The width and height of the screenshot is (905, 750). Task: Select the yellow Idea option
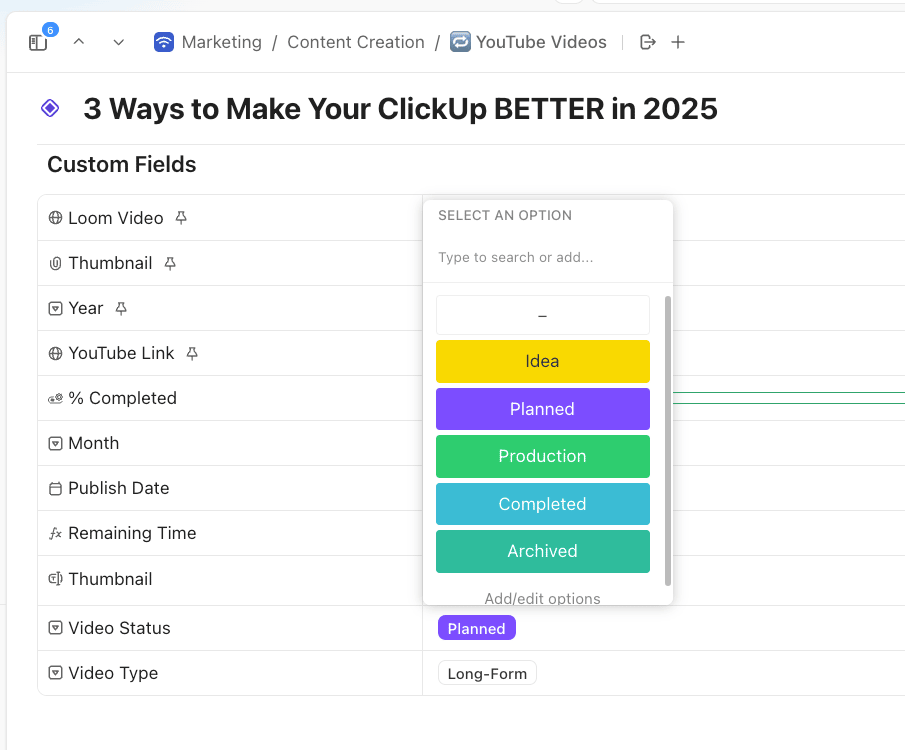tap(543, 361)
